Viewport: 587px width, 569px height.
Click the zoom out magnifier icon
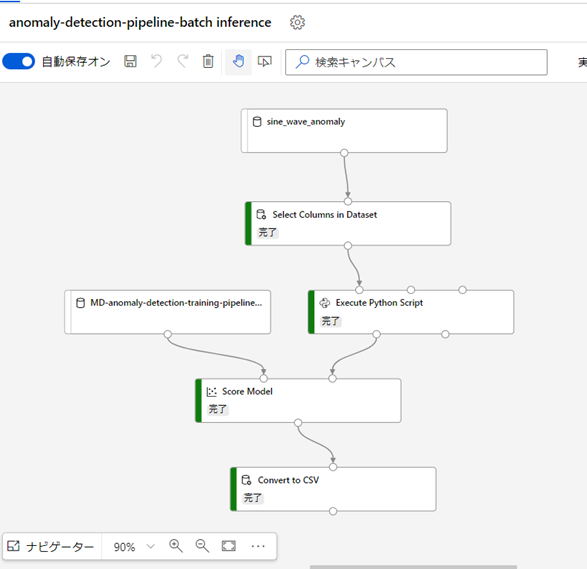coord(202,546)
